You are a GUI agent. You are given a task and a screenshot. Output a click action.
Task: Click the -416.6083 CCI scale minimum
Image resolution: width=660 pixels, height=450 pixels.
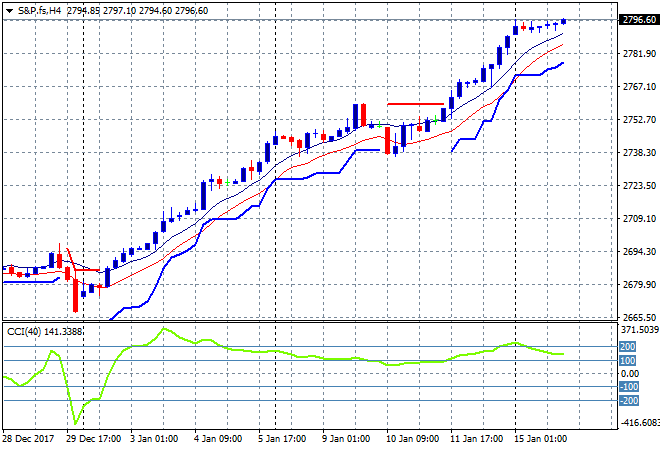point(639,422)
